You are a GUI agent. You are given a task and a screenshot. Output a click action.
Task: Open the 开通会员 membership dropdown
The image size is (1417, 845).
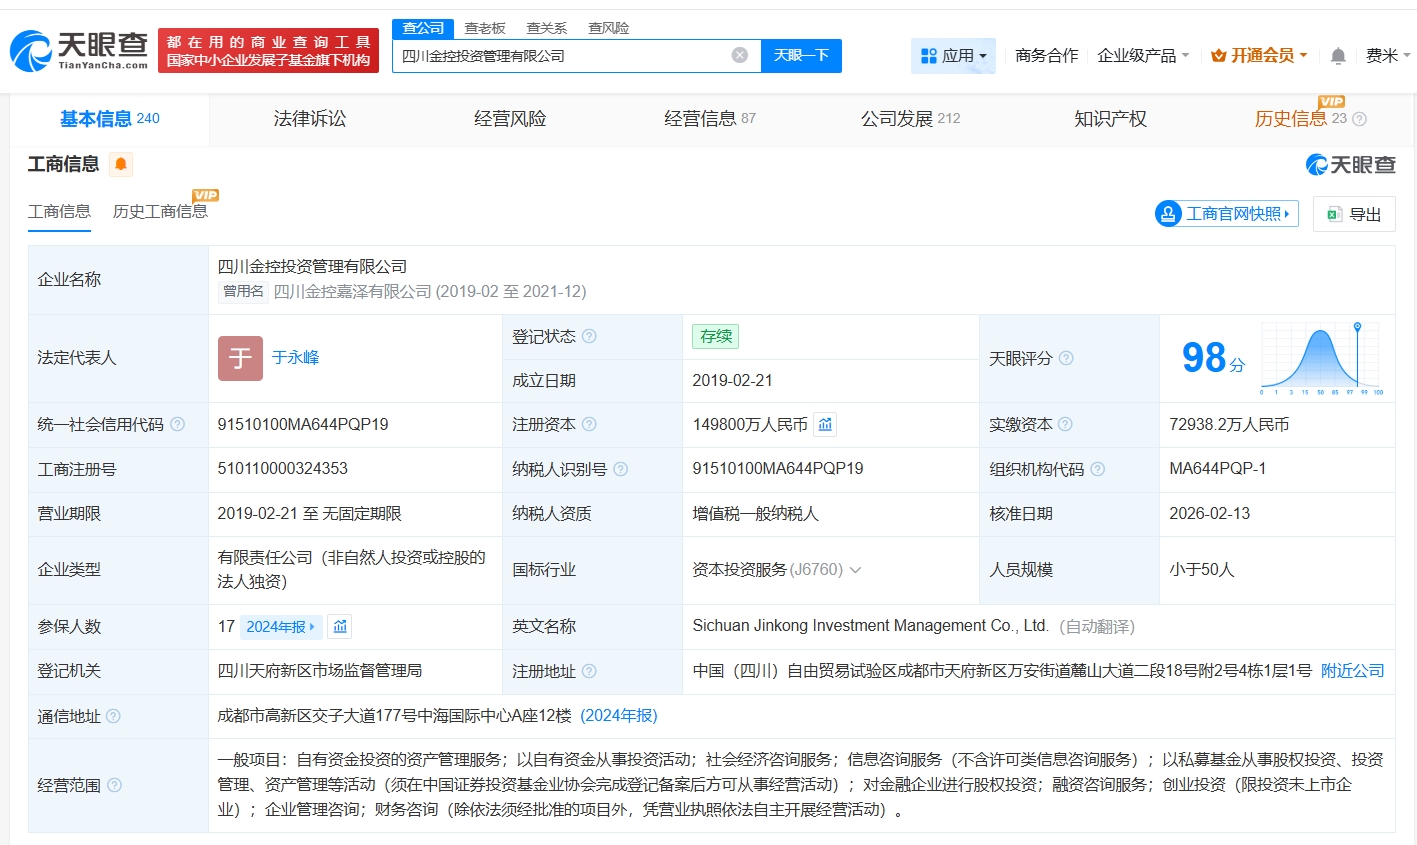click(x=1259, y=56)
